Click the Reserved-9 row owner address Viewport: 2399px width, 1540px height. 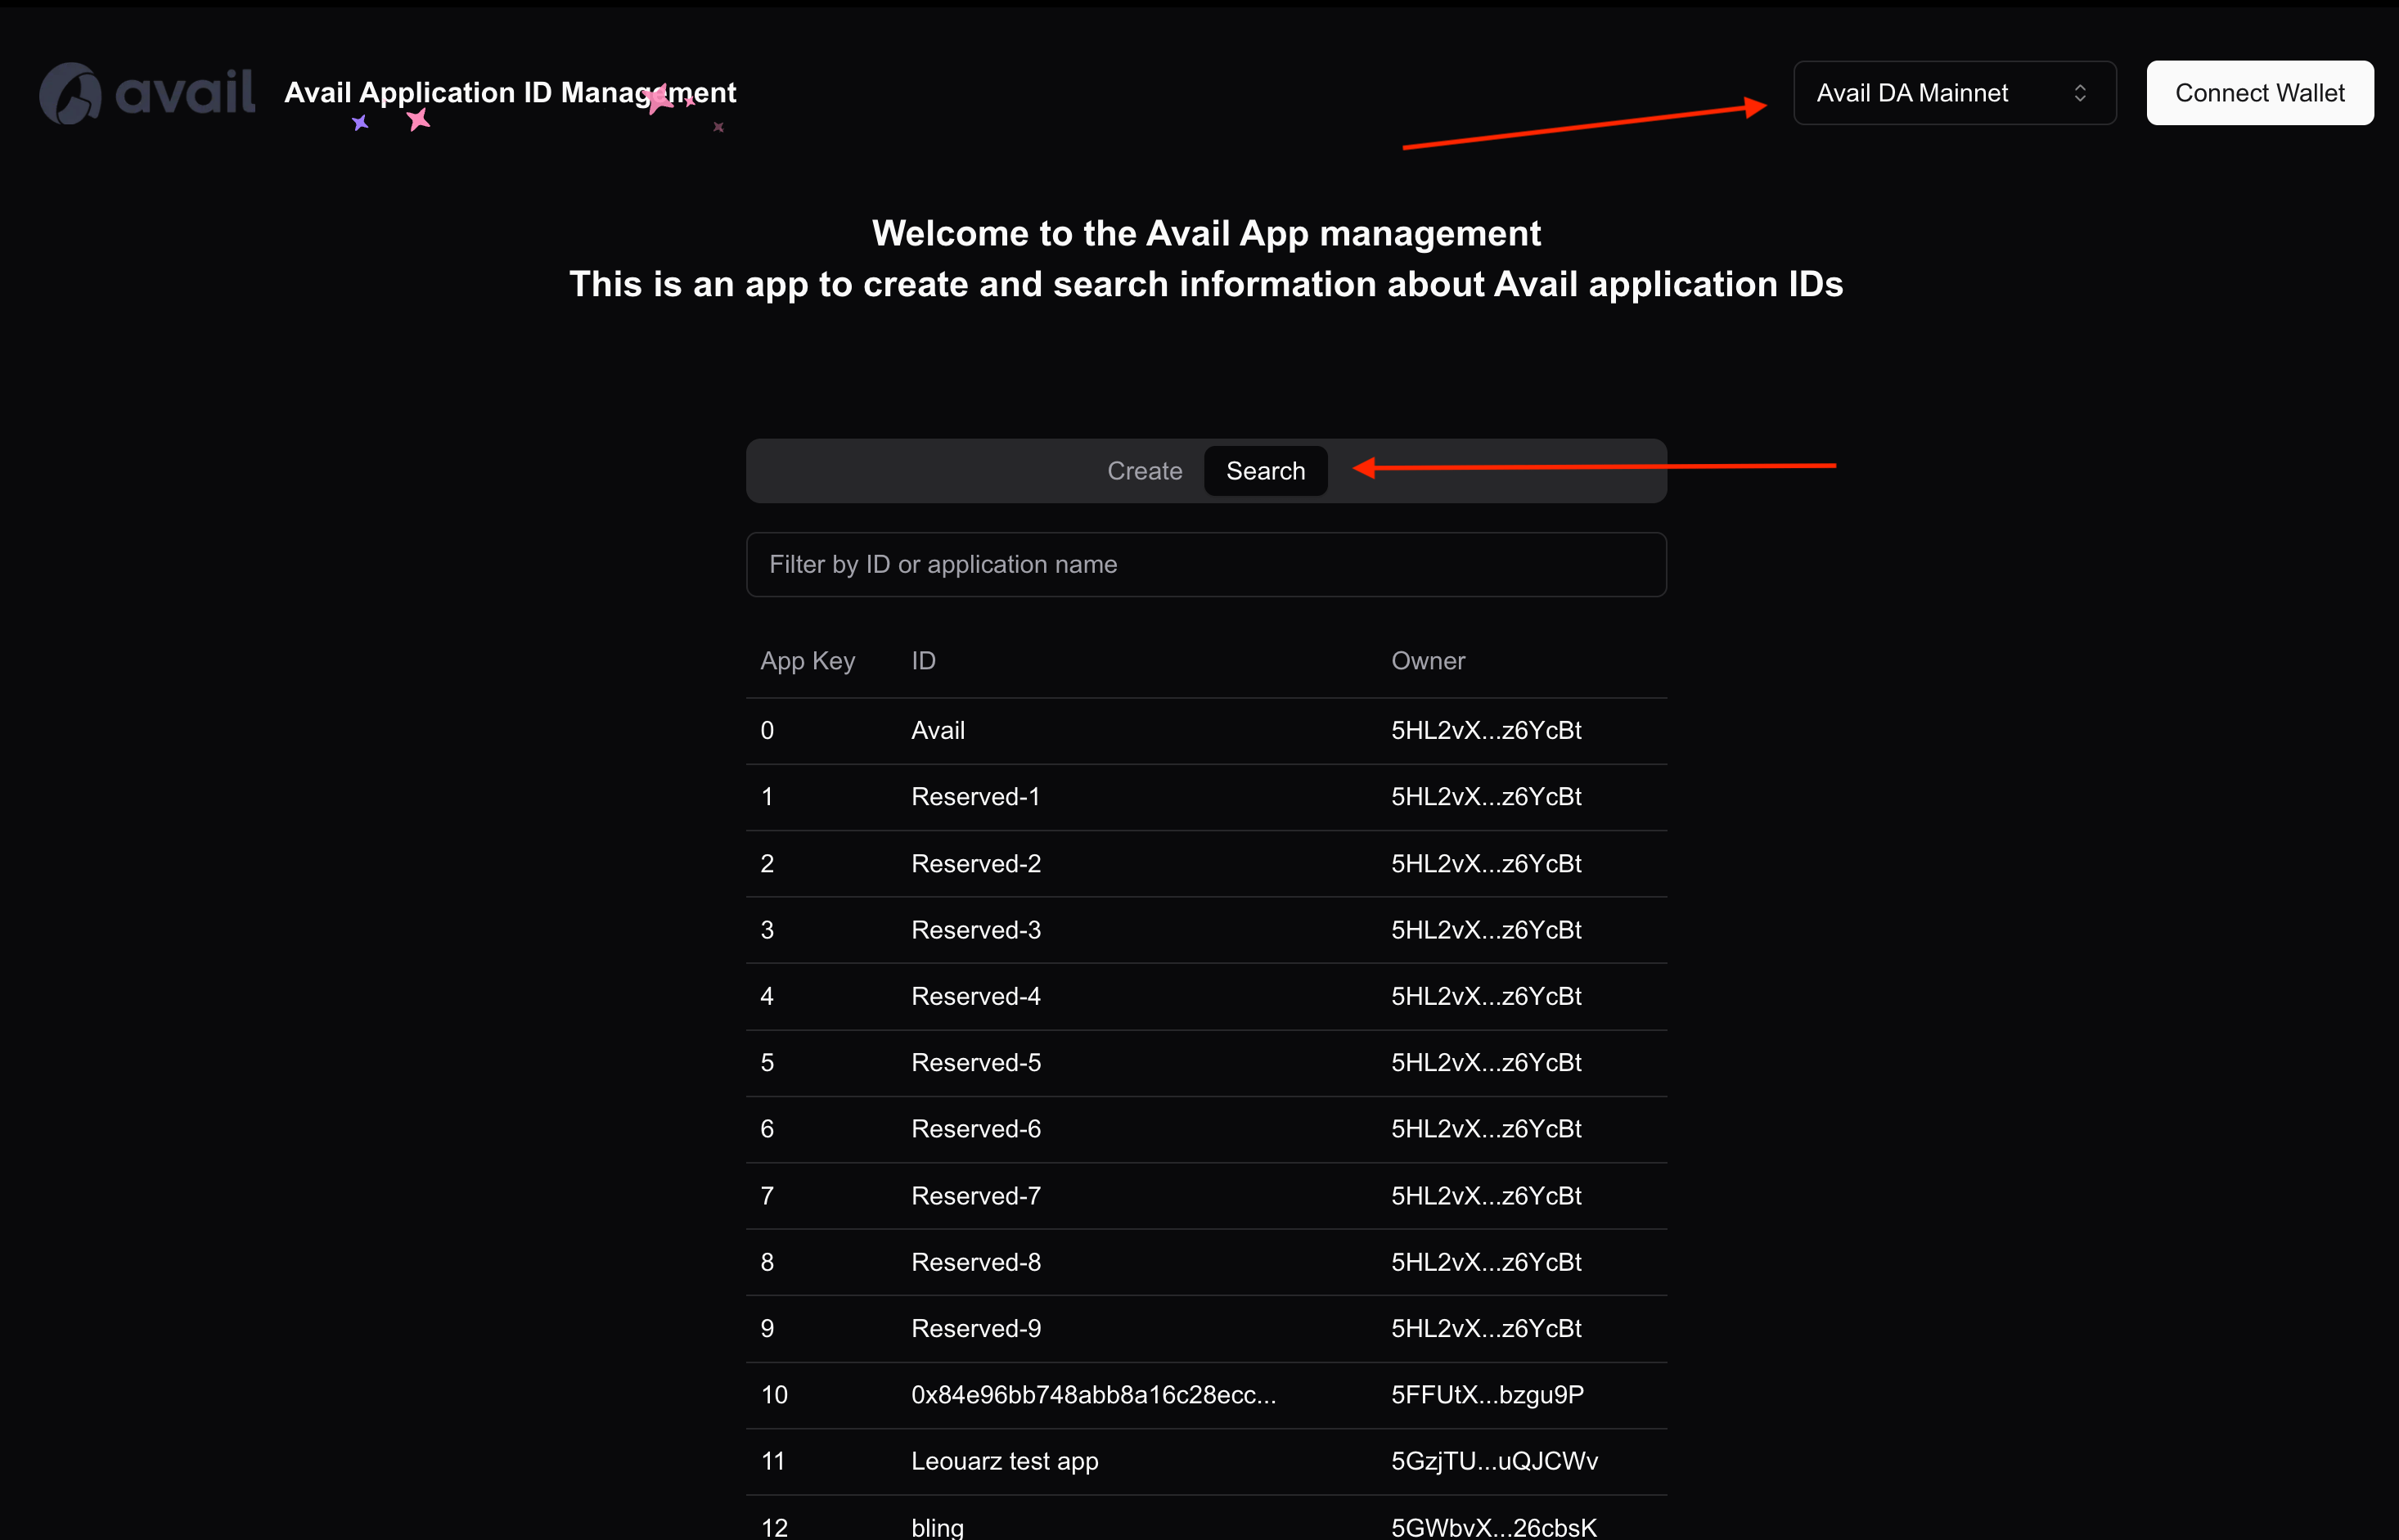tap(1486, 1329)
